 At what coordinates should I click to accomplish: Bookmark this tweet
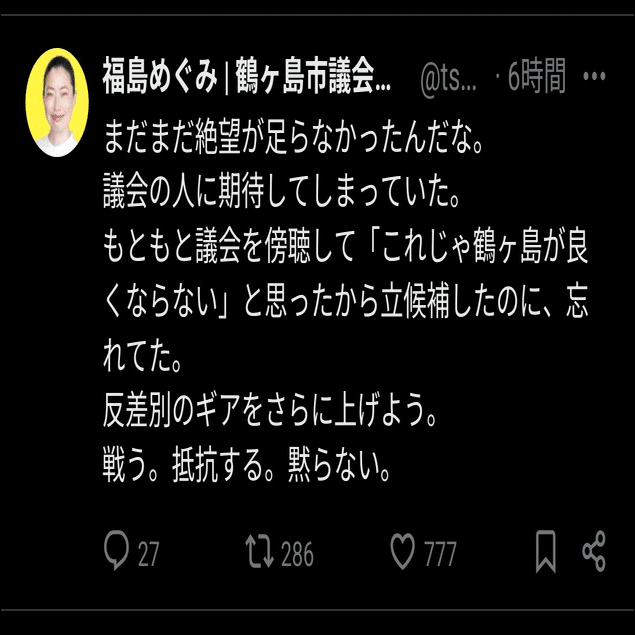click(546, 551)
